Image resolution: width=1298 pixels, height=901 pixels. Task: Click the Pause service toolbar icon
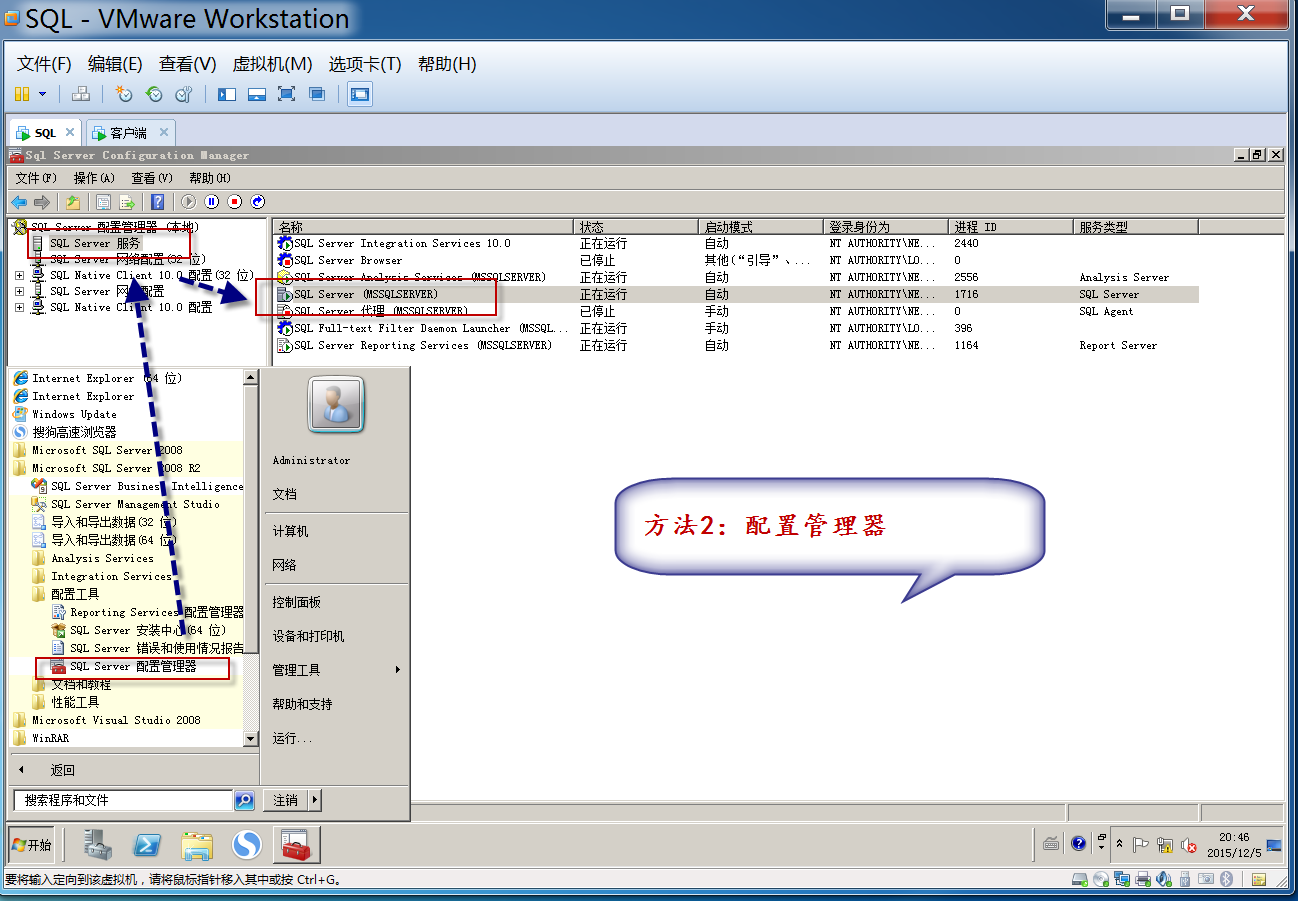click(212, 202)
